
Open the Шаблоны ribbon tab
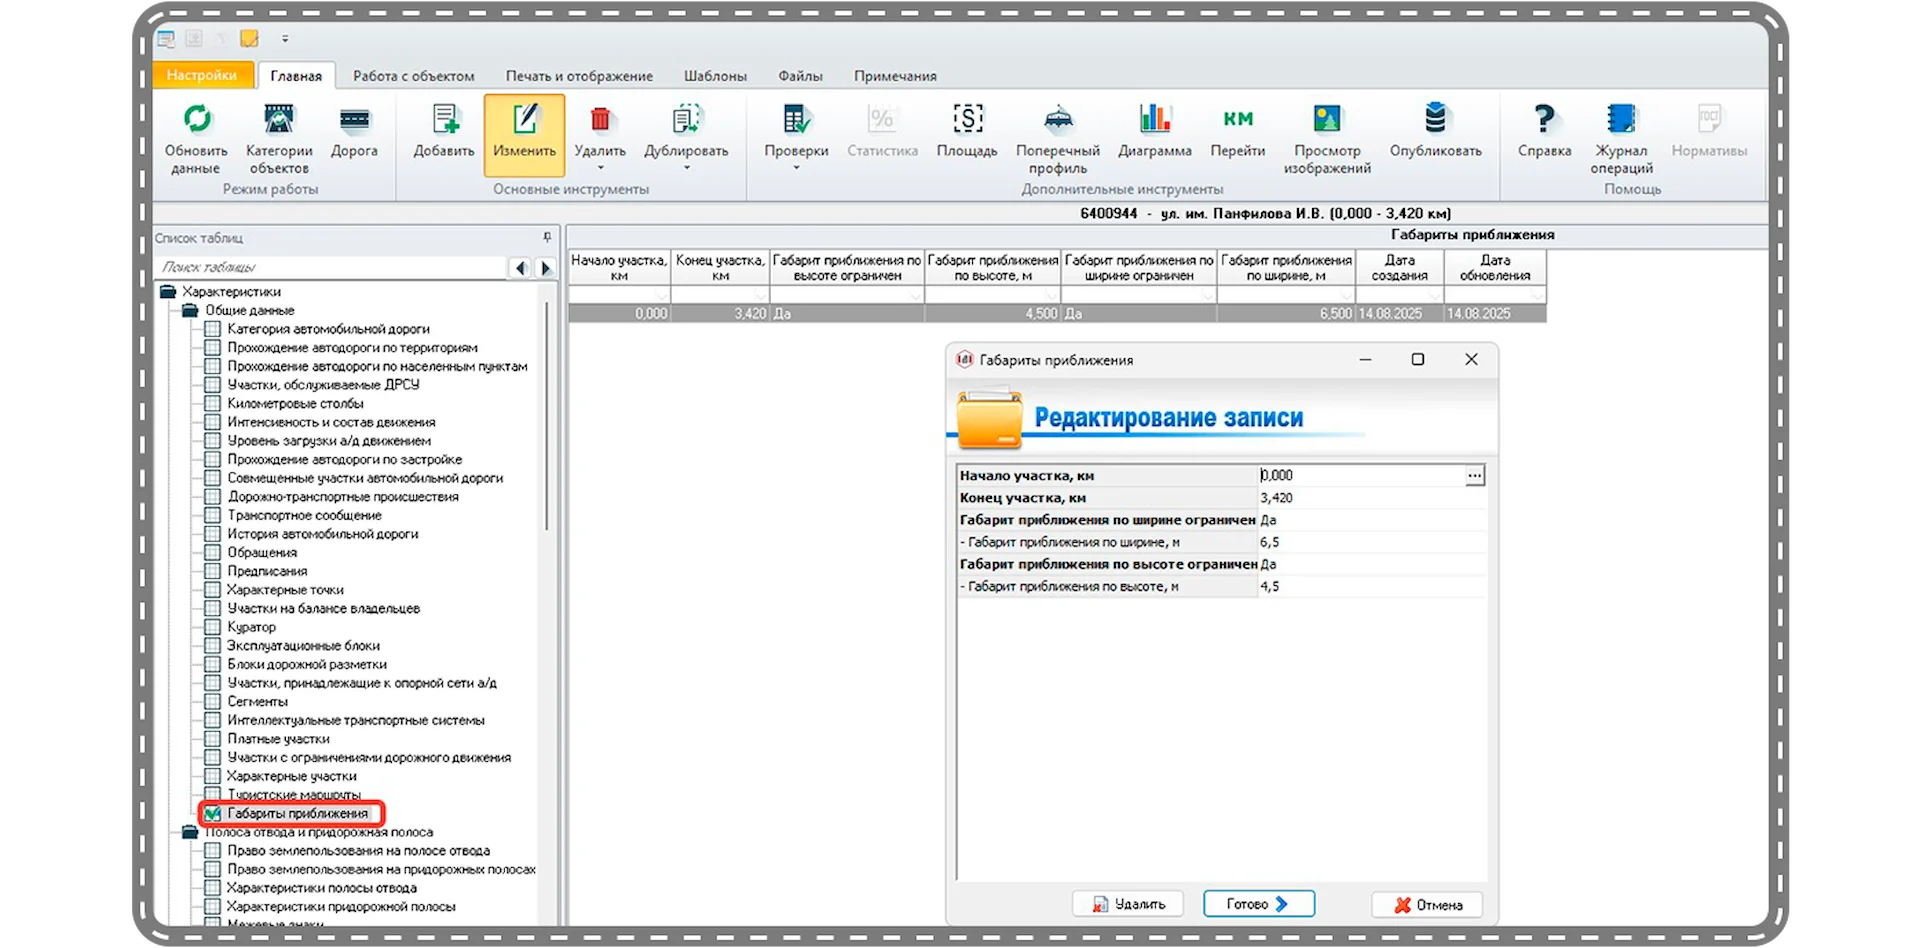click(715, 76)
